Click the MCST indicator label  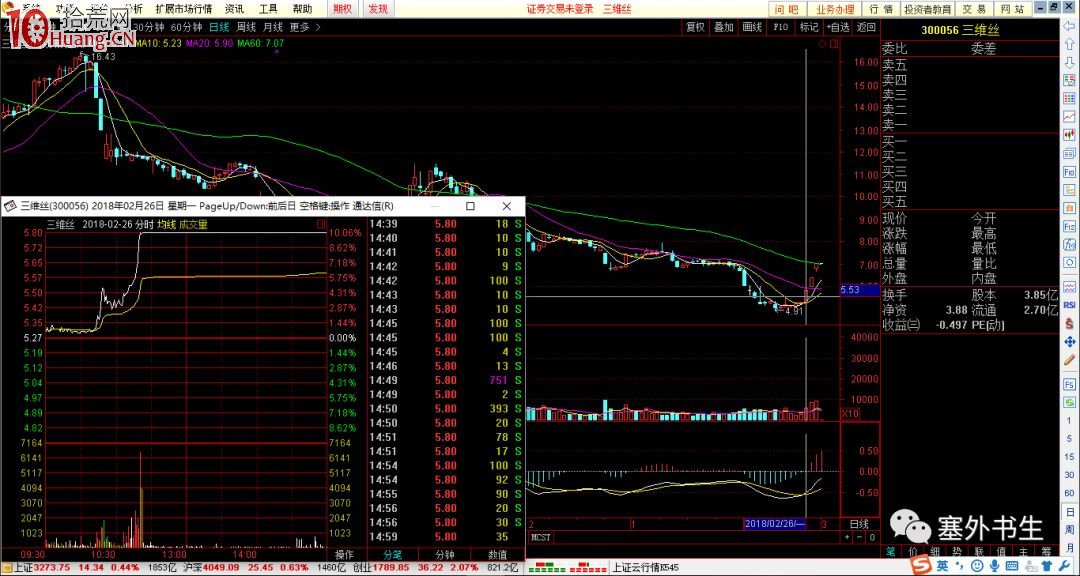[539, 537]
